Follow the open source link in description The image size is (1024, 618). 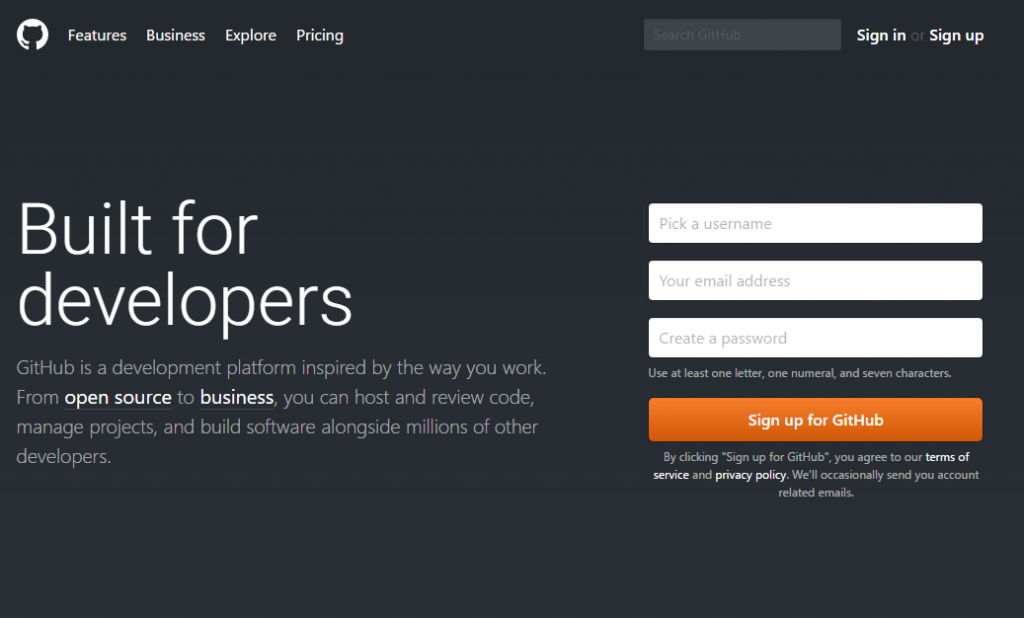[x=118, y=398]
